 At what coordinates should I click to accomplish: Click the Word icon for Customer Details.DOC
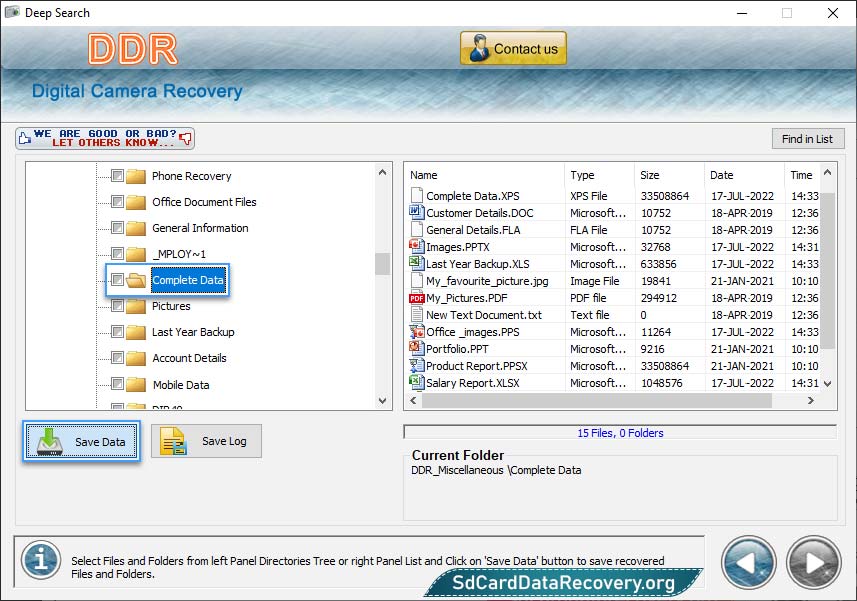coord(417,213)
